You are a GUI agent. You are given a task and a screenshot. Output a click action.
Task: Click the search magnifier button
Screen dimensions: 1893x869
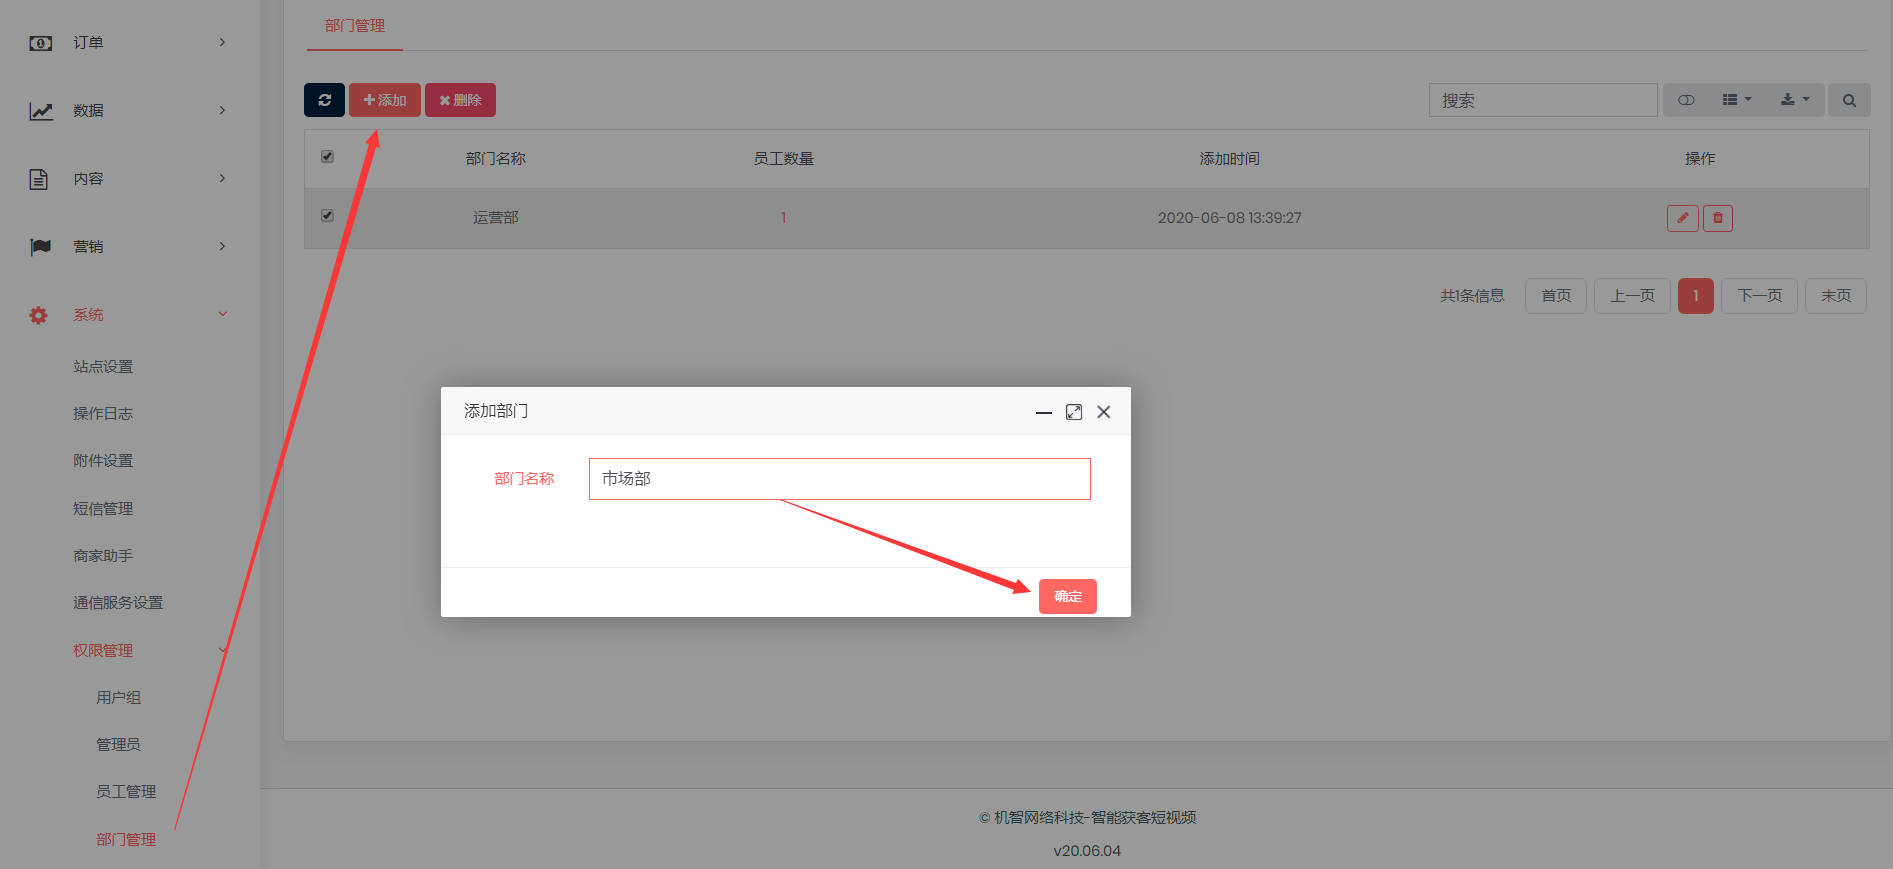click(x=1849, y=100)
